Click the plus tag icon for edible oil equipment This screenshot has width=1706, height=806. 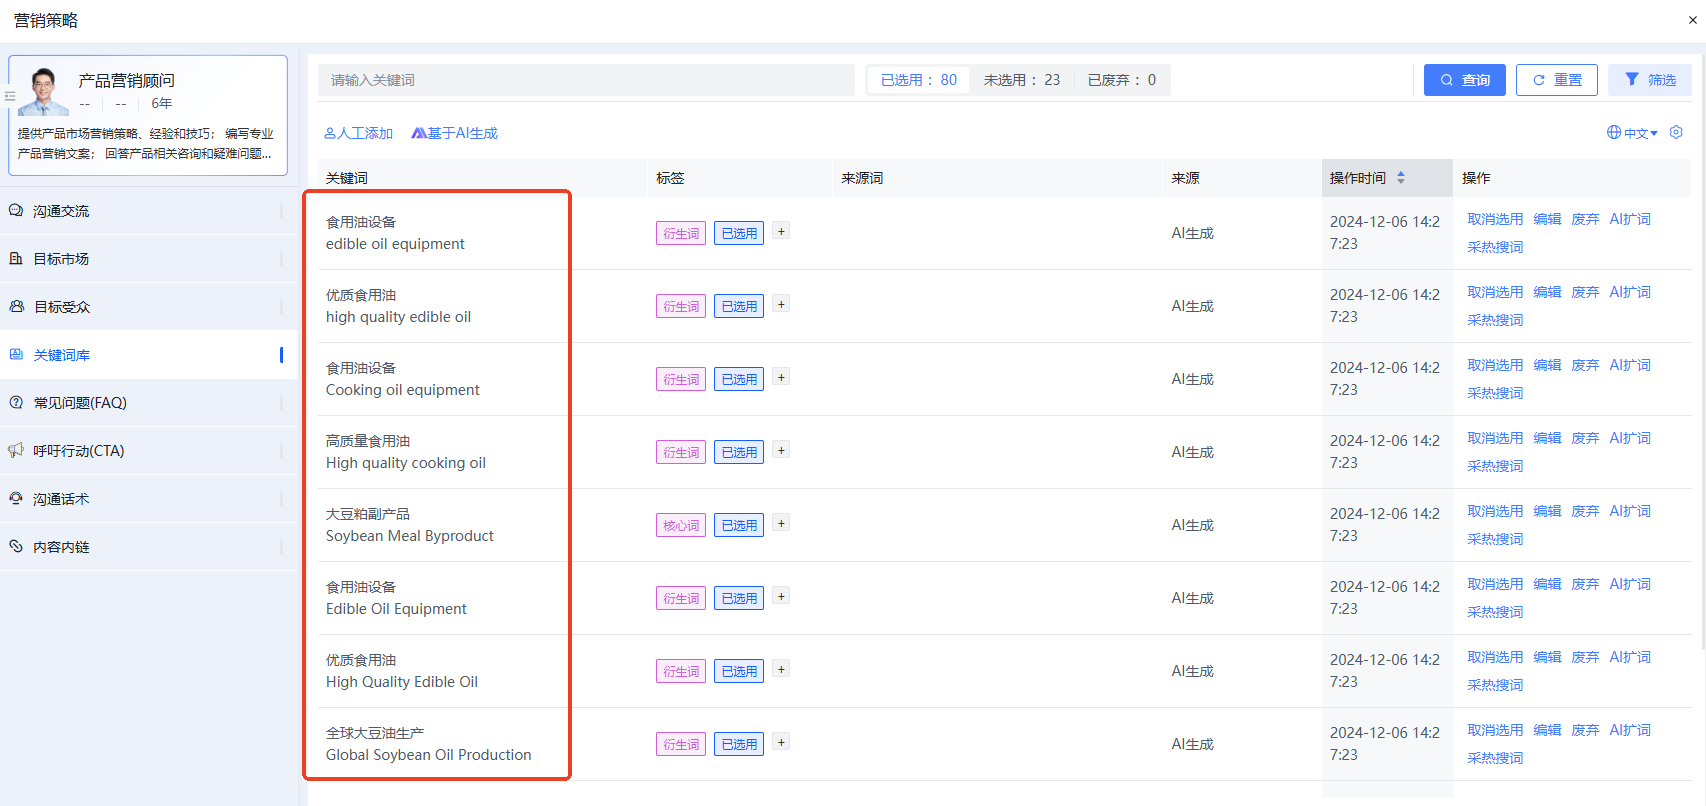coord(781,231)
